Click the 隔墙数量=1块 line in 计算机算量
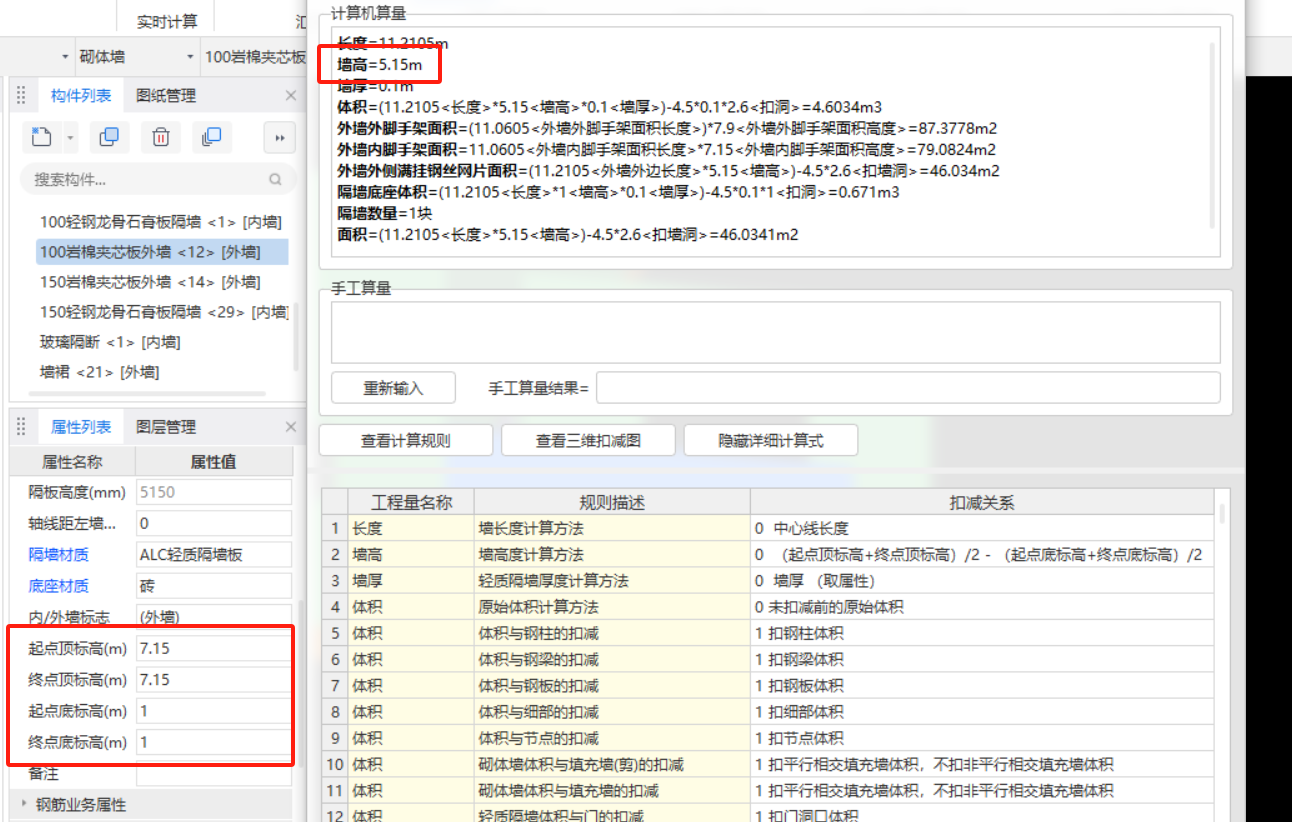 (385, 213)
